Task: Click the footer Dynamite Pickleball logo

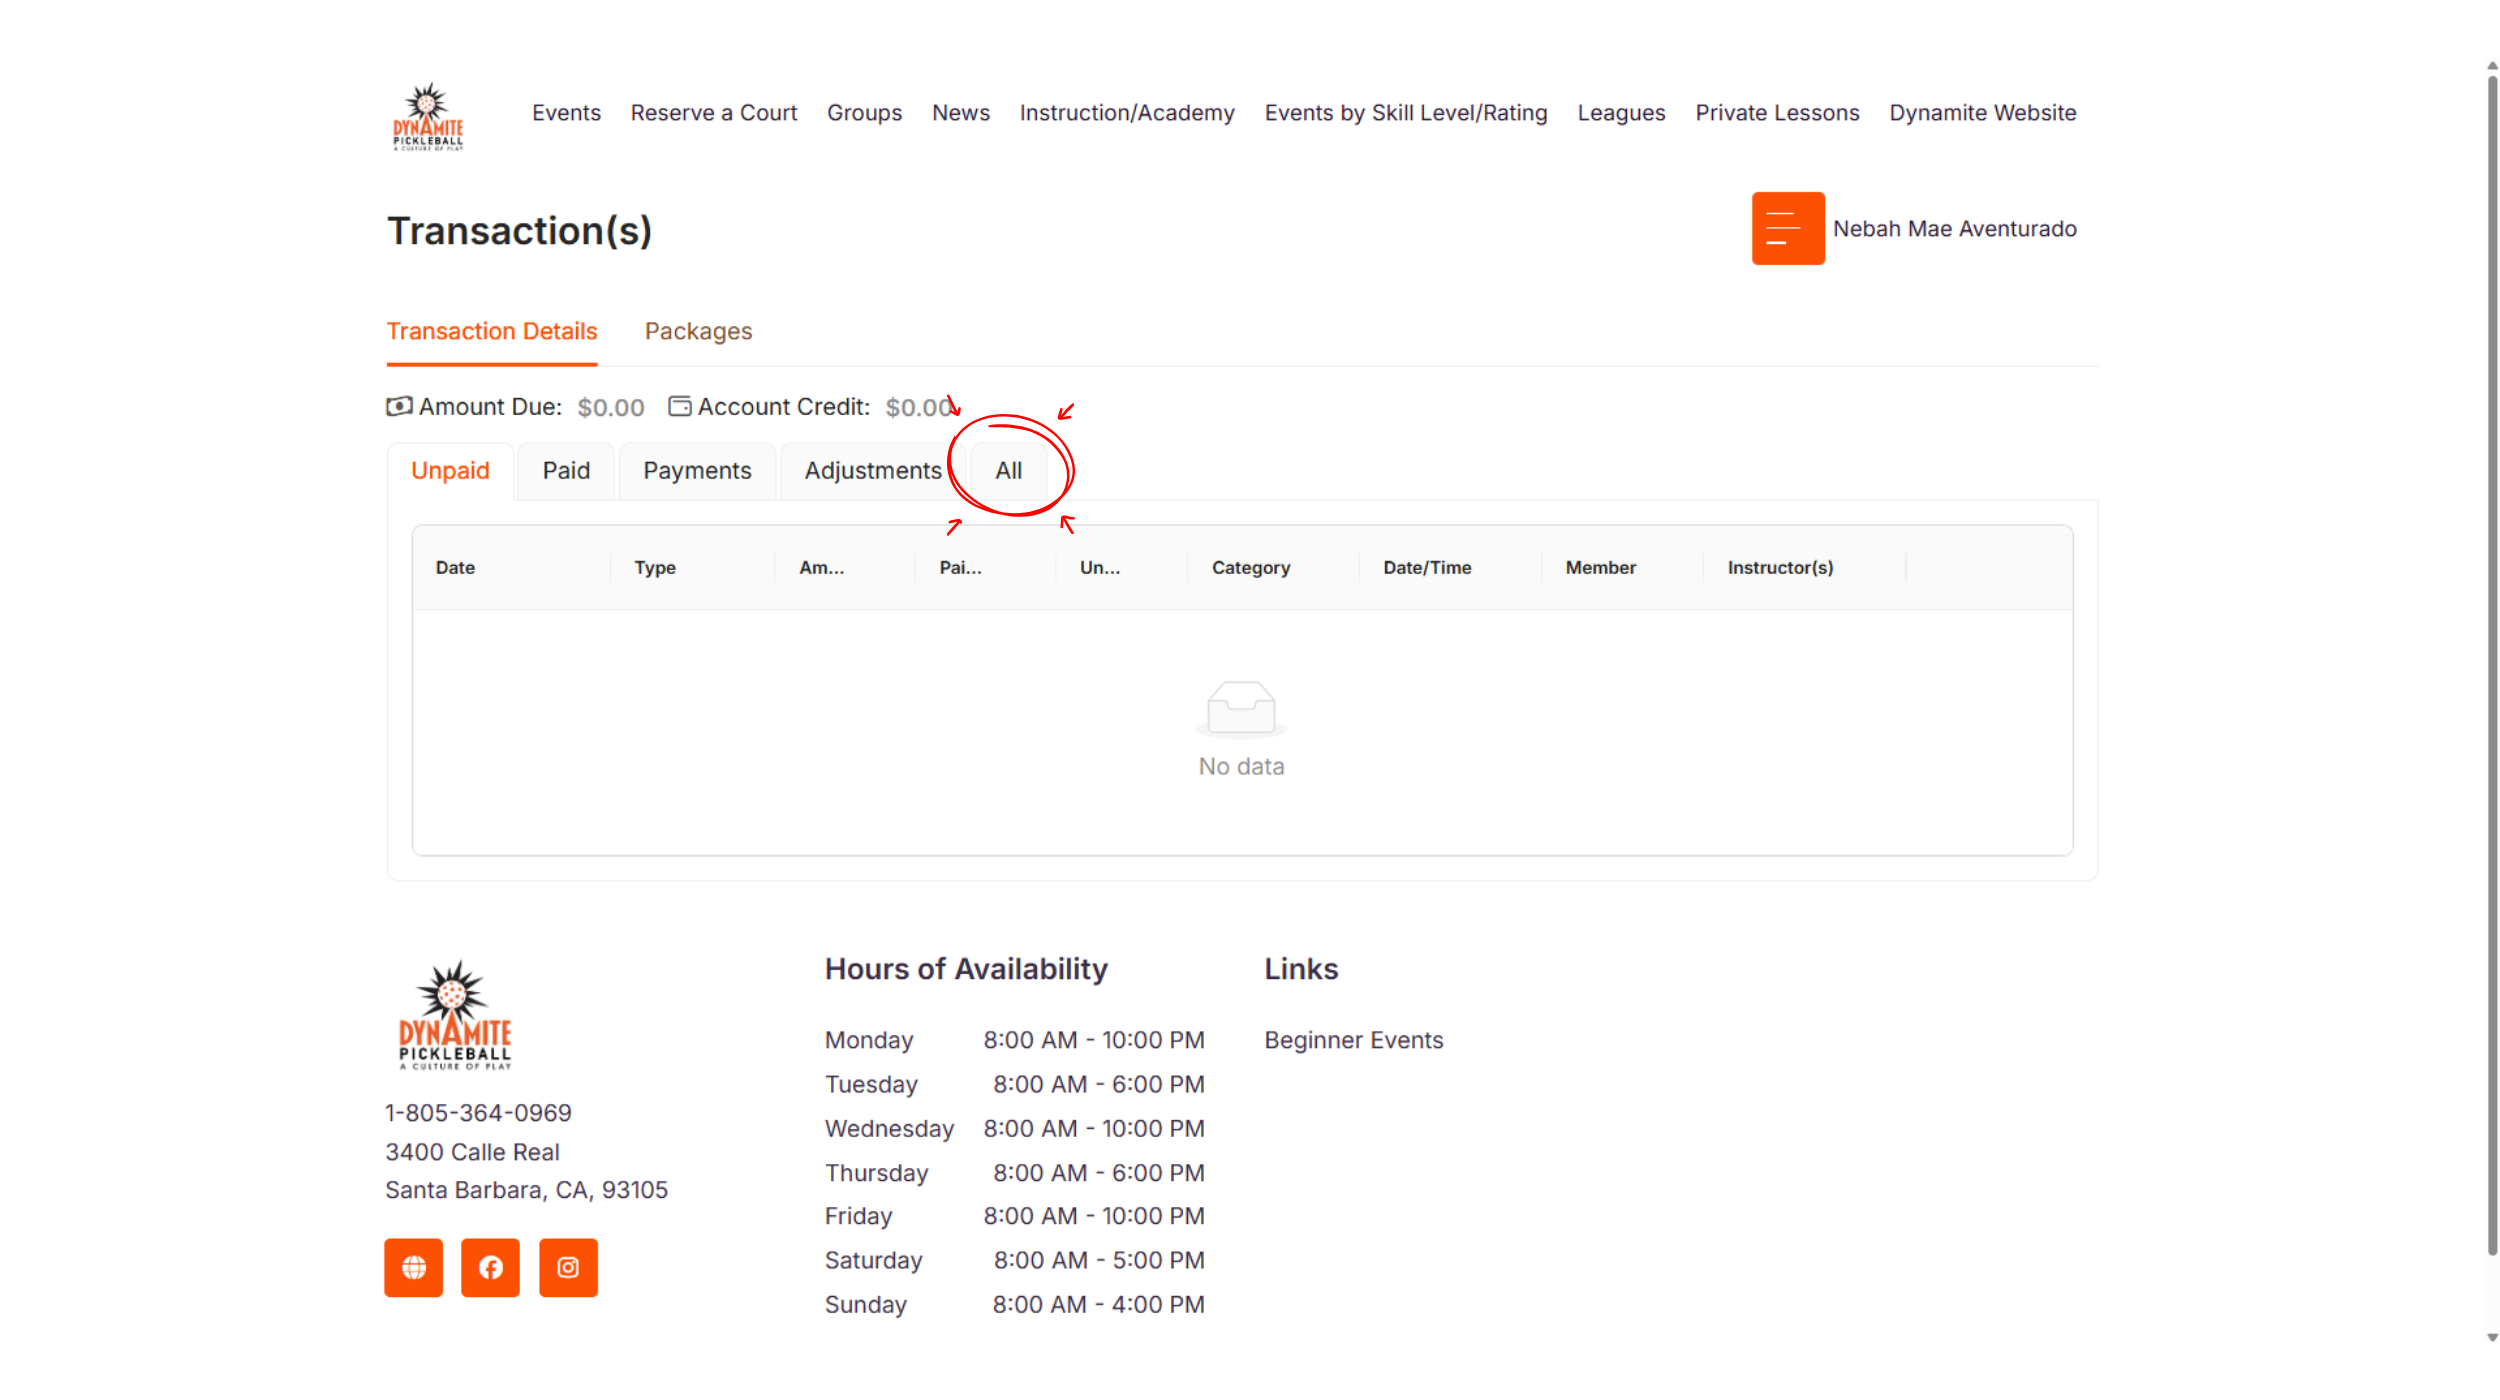Action: 455,1015
